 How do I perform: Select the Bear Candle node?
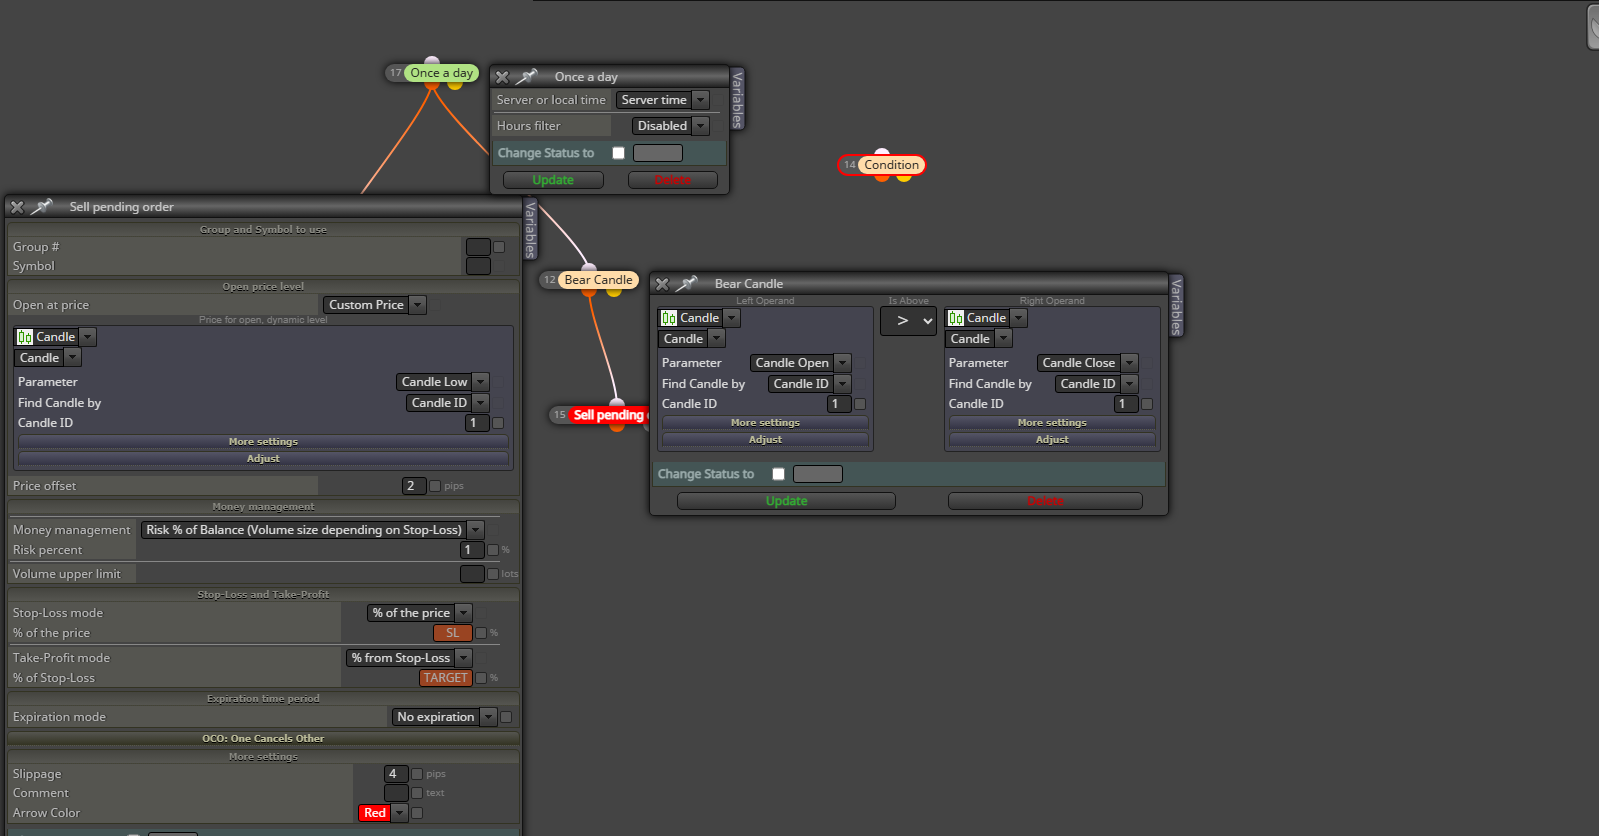598,280
